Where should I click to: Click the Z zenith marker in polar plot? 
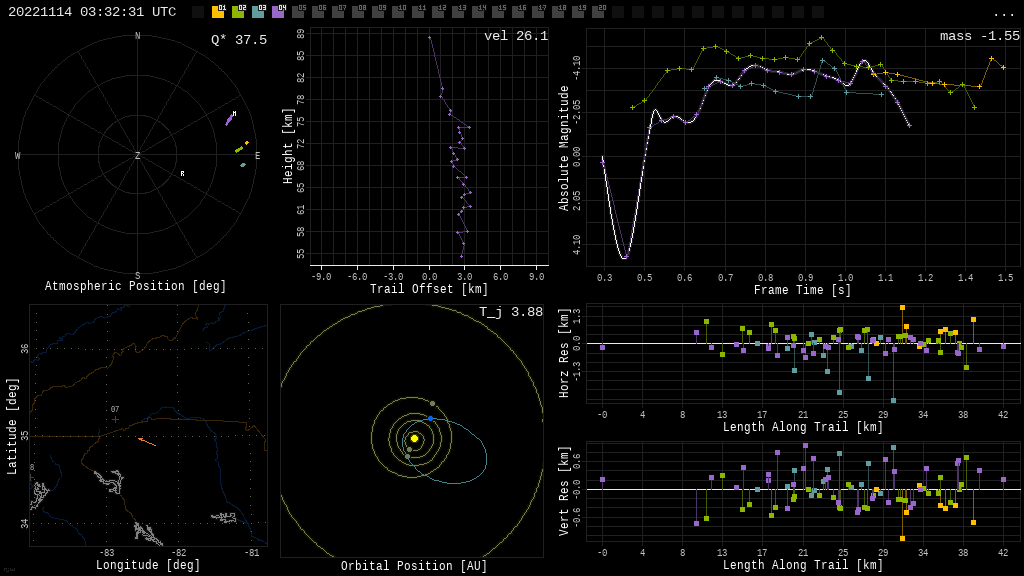138,156
